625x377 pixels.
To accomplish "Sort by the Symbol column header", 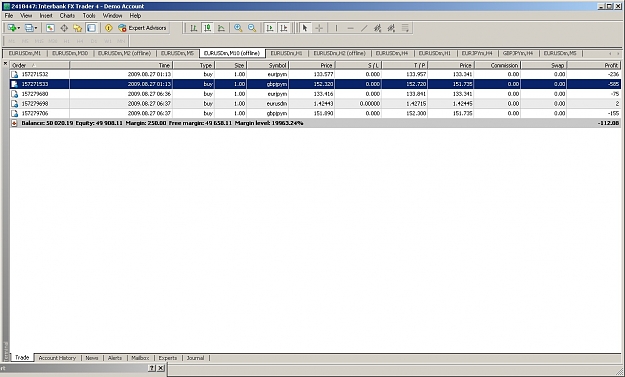I will pyautogui.click(x=268, y=65).
